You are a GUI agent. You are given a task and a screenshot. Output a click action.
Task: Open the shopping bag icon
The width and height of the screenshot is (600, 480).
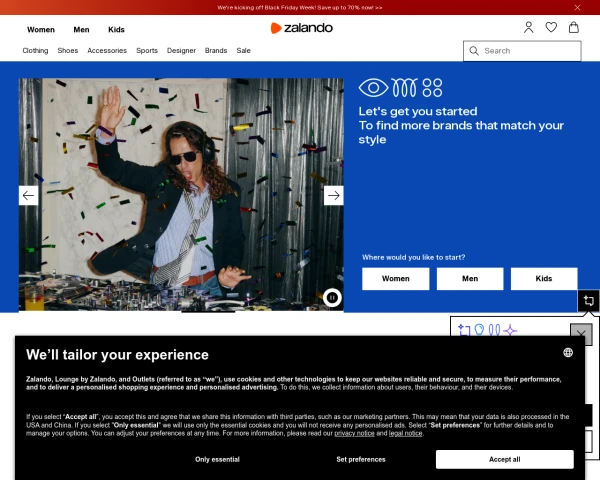[x=574, y=28]
